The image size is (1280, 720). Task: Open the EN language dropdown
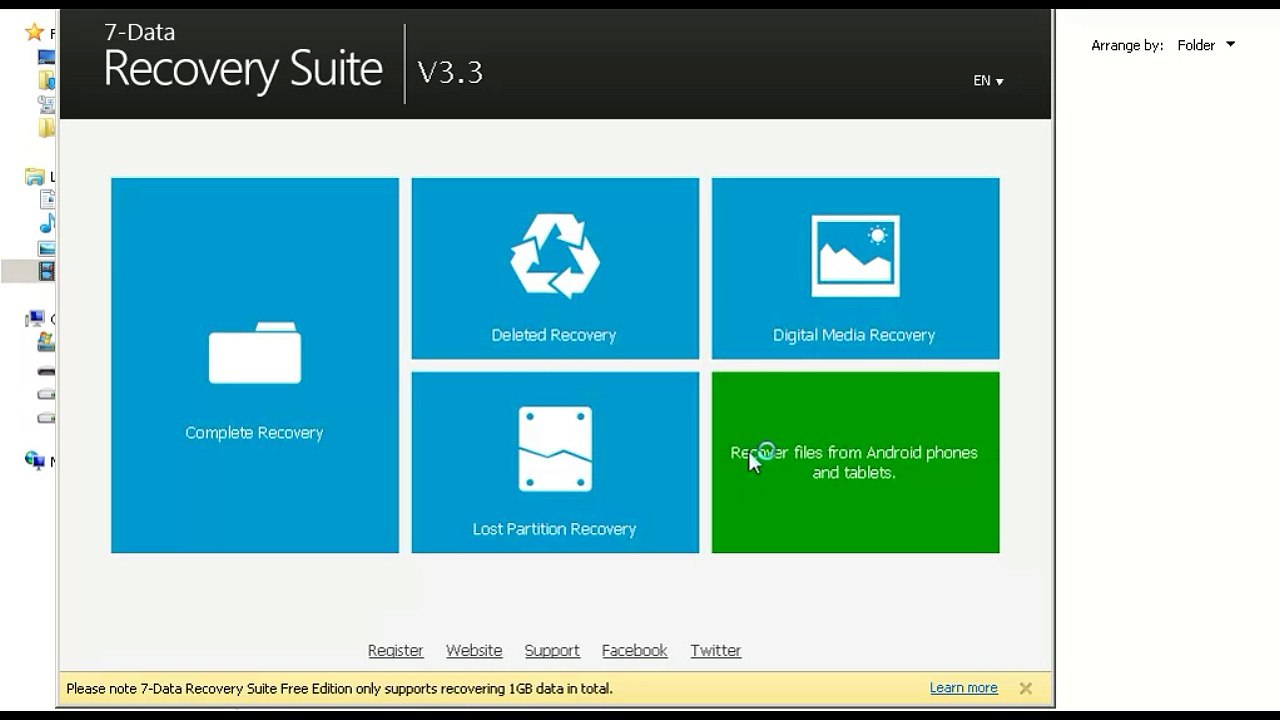988,81
